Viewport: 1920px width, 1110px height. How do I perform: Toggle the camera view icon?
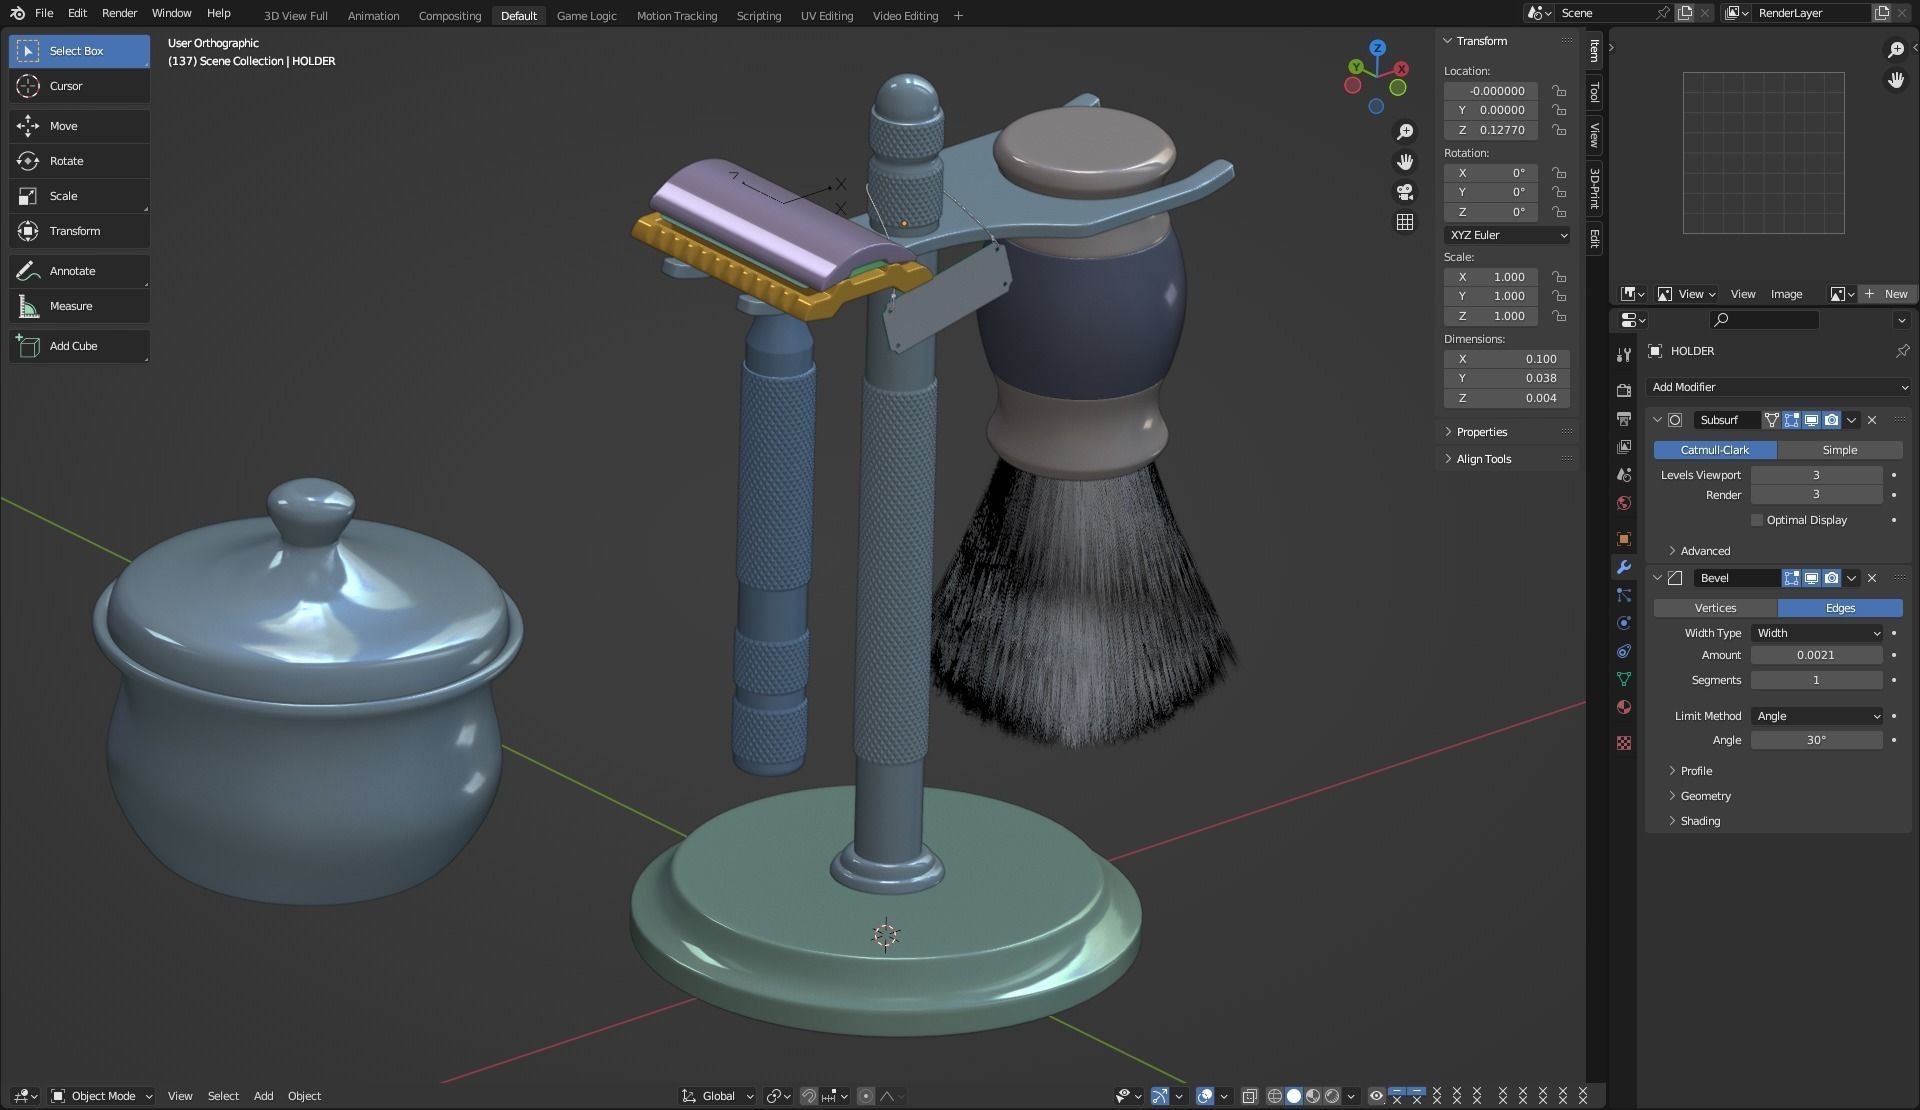pyautogui.click(x=1405, y=192)
